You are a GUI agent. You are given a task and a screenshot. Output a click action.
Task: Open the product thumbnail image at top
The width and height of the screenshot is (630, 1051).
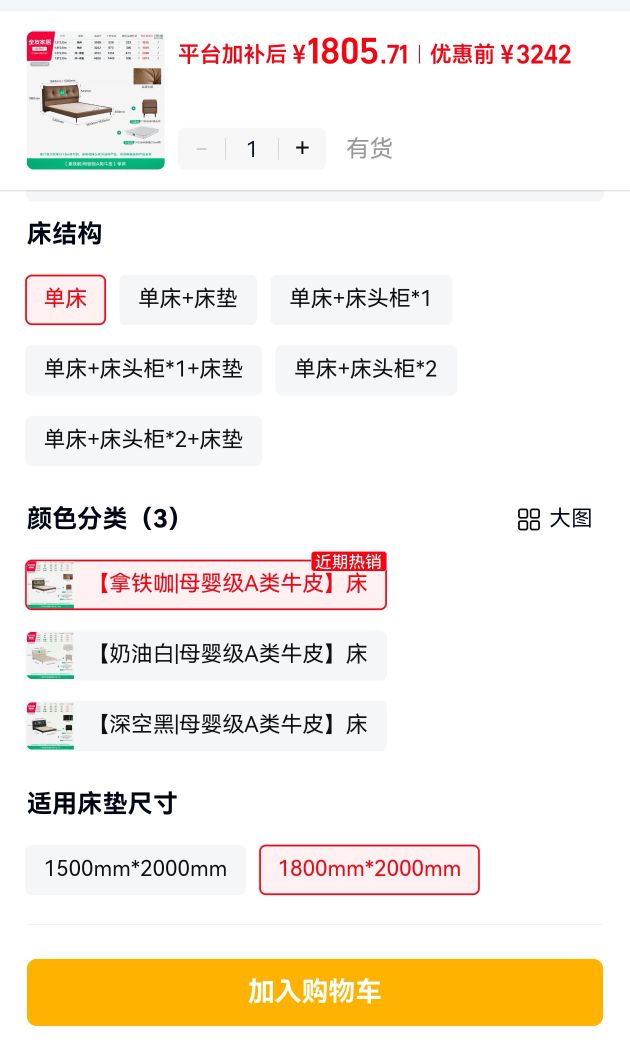(x=95, y=101)
